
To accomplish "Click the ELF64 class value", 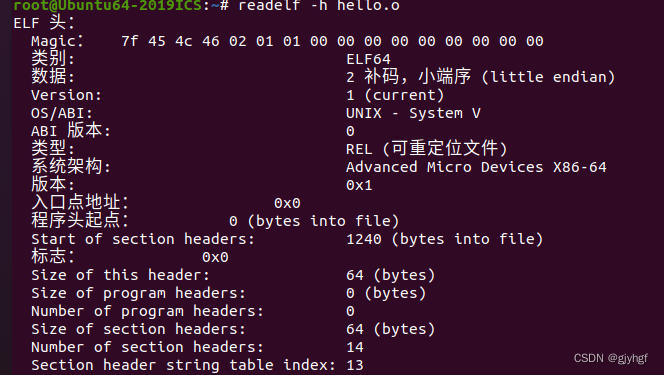I will point(368,59).
